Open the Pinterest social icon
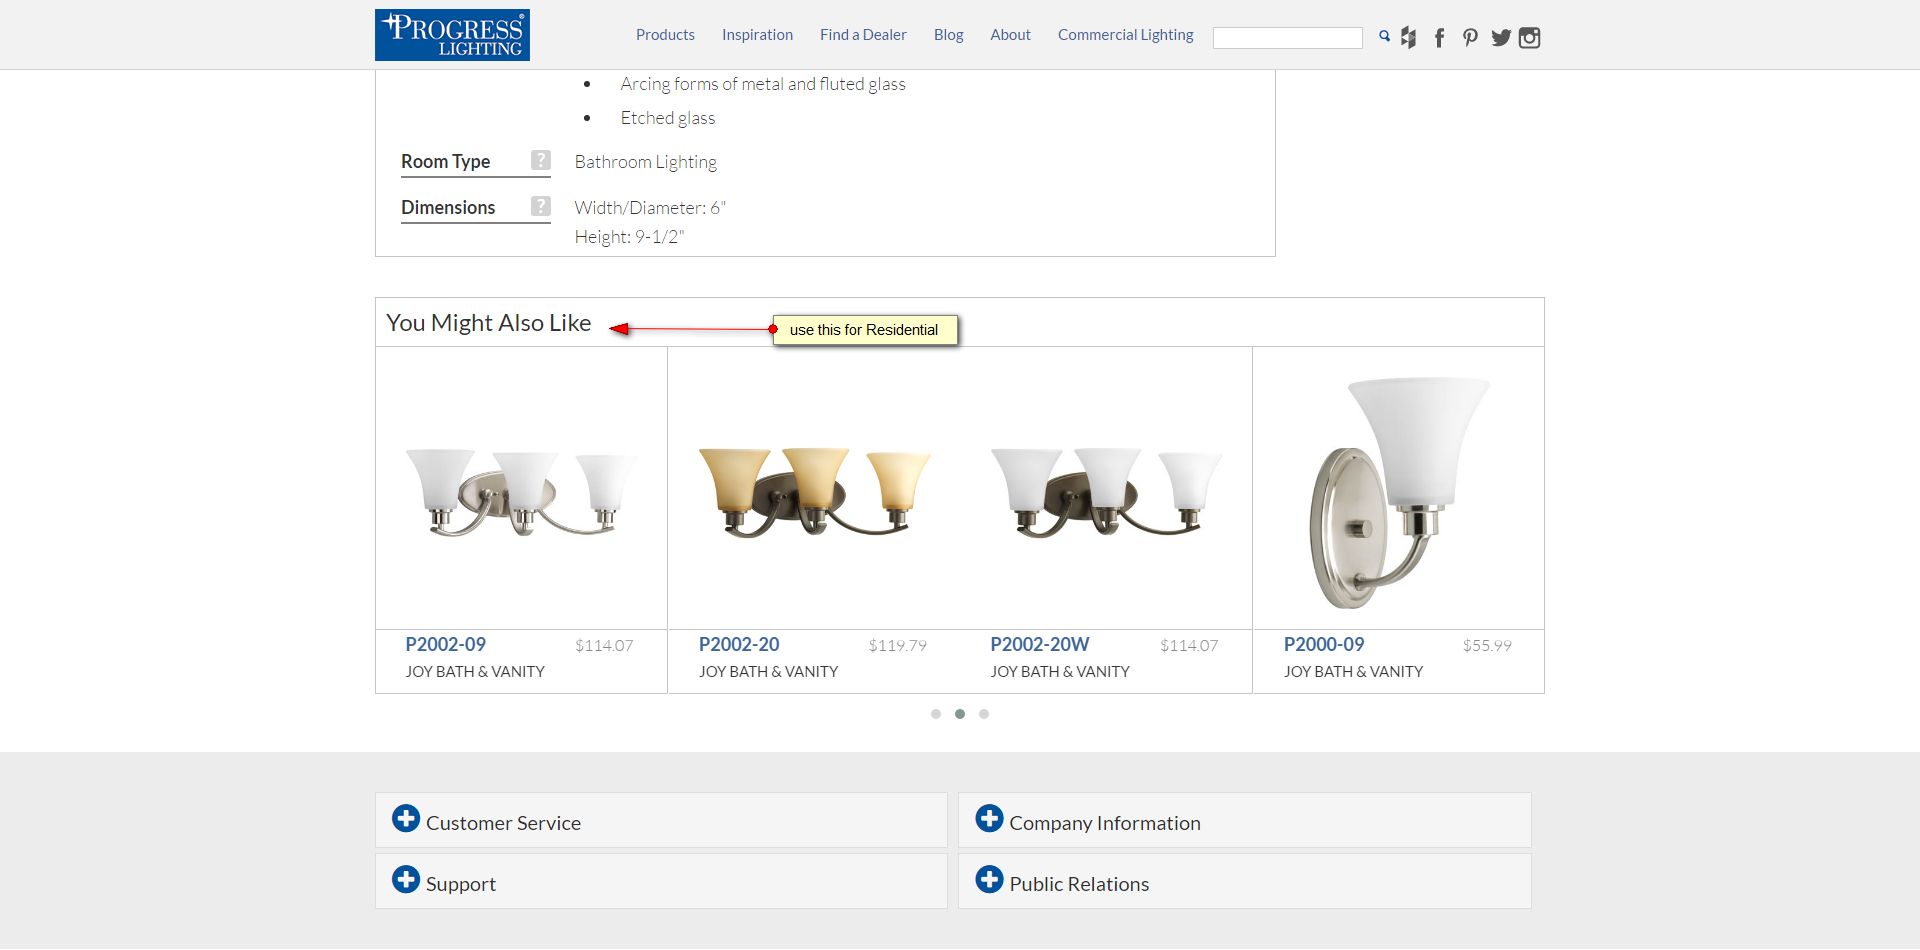Viewport: 1920px width, 950px height. (1470, 38)
